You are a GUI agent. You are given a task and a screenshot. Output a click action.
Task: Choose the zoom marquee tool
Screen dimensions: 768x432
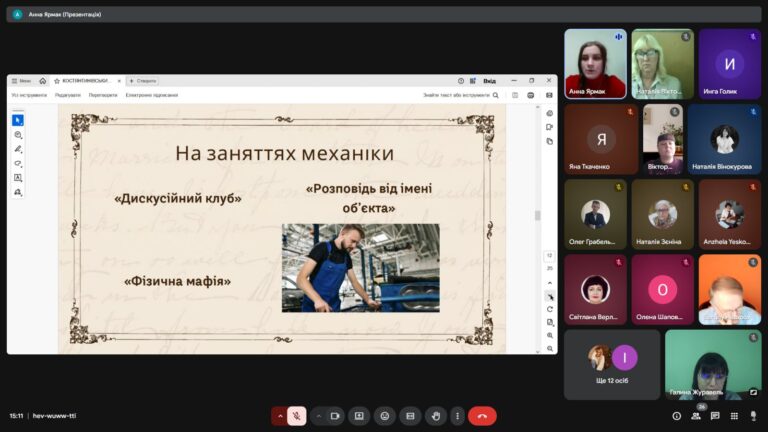[x=18, y=135]
